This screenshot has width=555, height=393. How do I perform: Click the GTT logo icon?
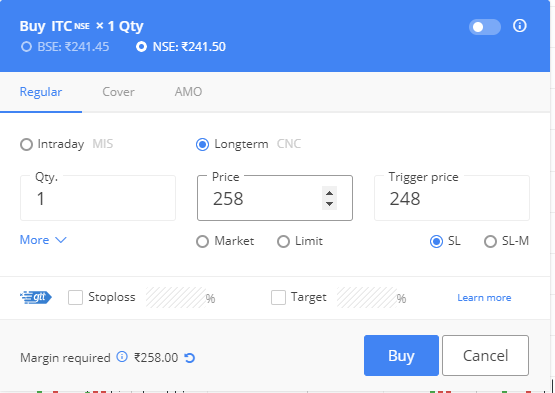tap(36, 297)
